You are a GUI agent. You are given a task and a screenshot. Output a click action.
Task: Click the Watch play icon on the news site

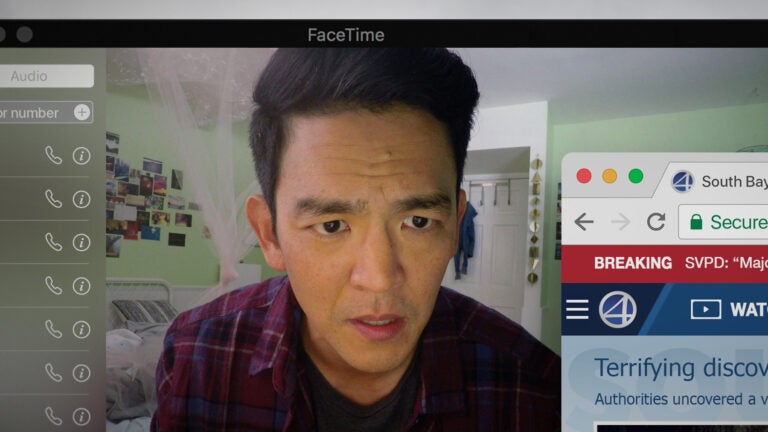pyautogui.click(x=706, y=310)
